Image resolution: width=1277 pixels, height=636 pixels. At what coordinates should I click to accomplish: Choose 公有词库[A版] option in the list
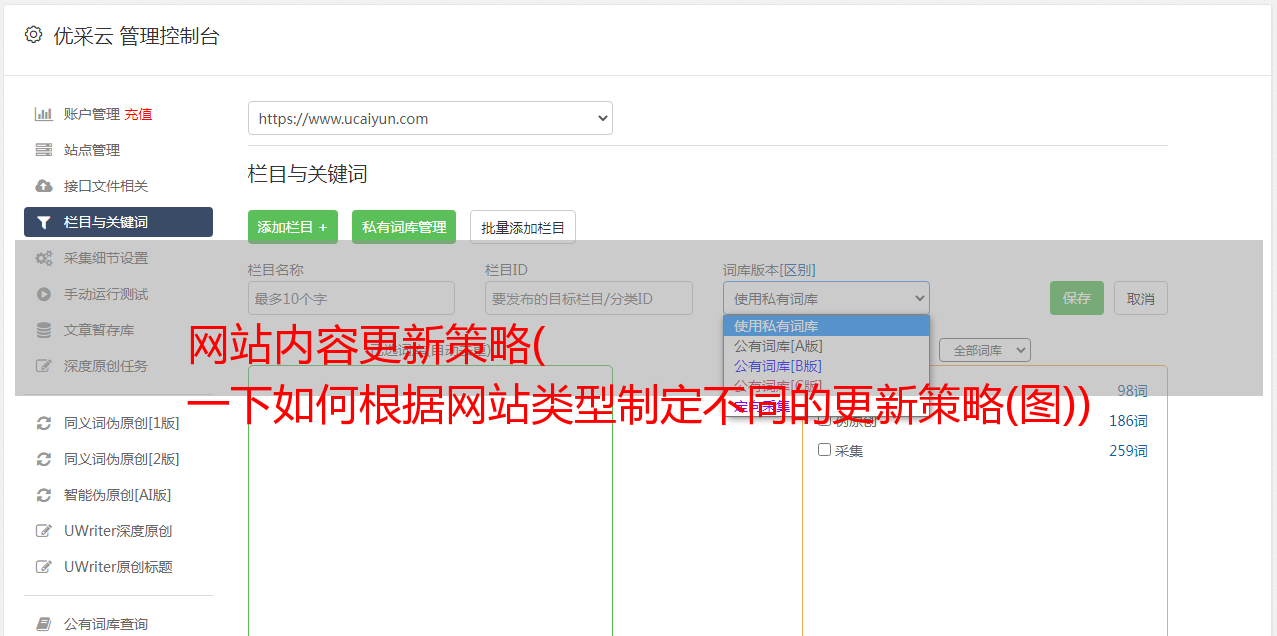826,346
